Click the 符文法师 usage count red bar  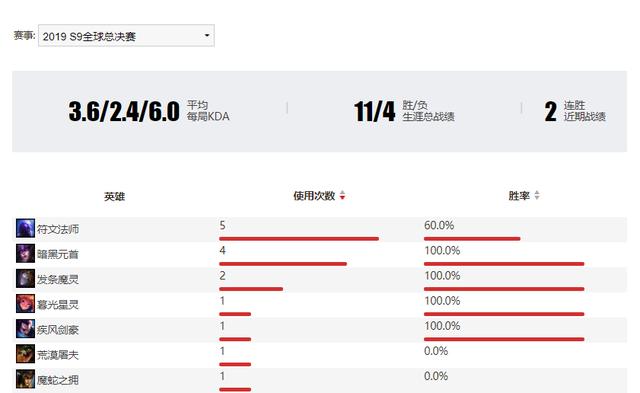point(299,239)
